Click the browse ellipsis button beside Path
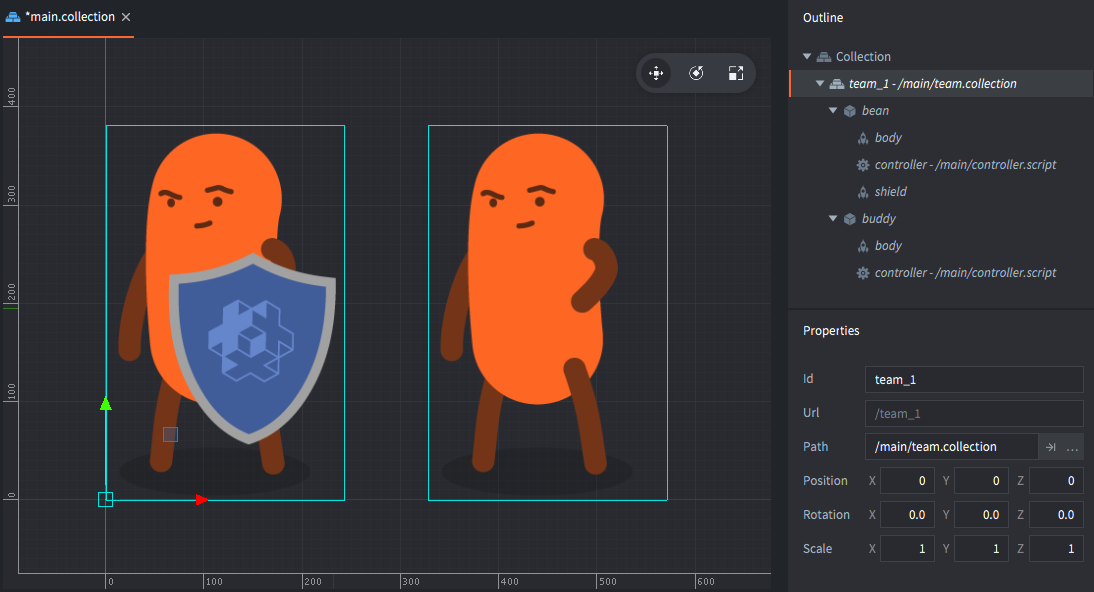Screen dimensions: 1094x592 (x=1072, y=447)
